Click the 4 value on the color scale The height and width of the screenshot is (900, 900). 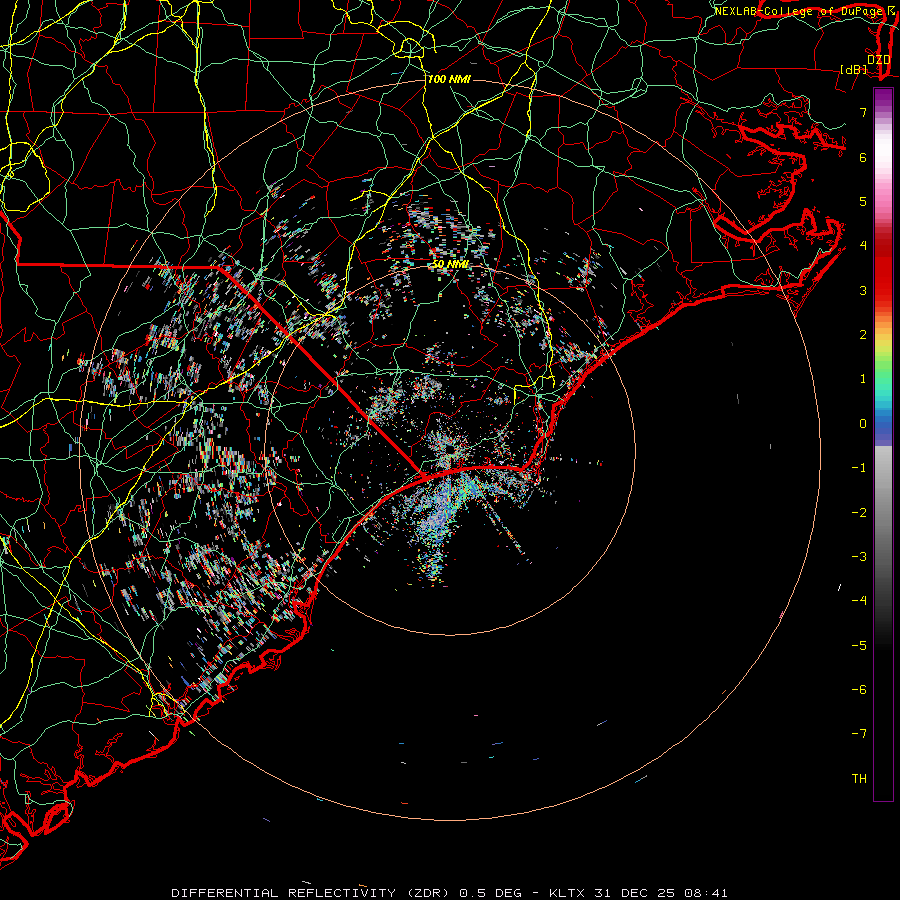(863, 246)
